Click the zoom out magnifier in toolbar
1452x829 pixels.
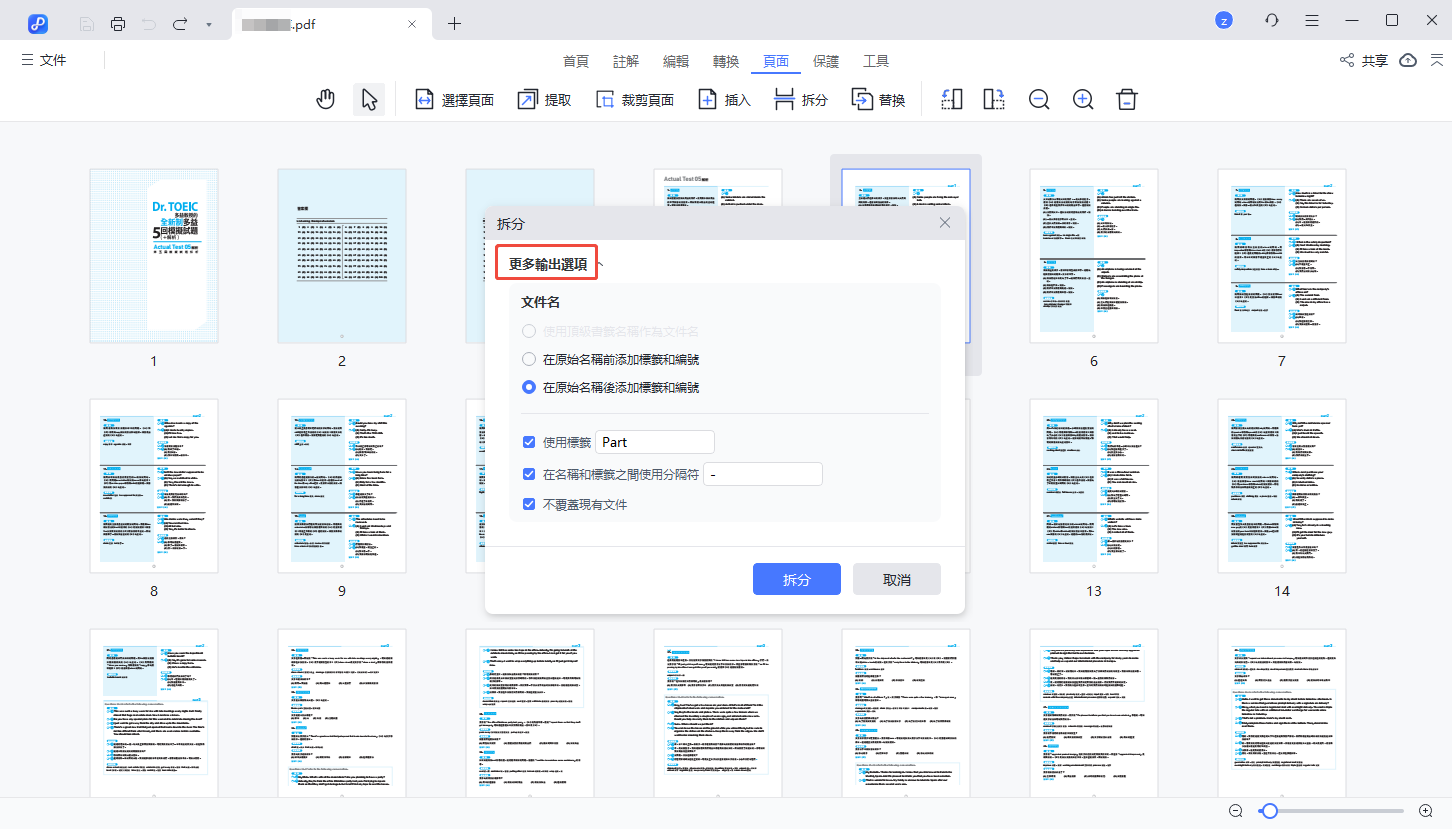click(1039, 100)
